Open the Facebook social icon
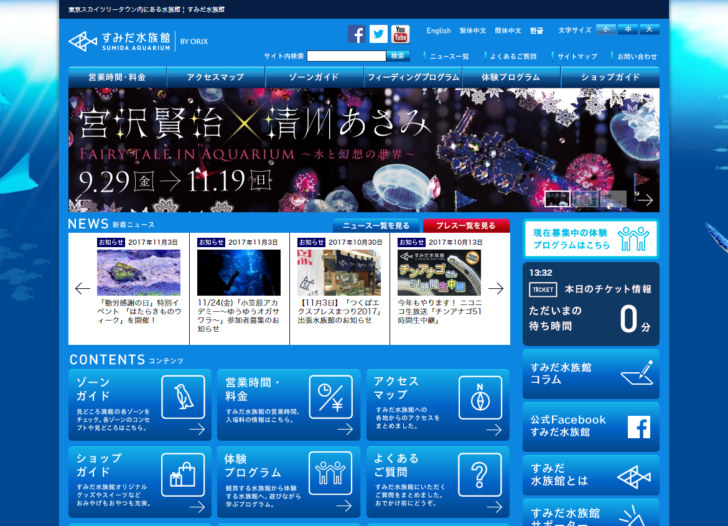728x526 pixels. click(x=357, y=34)
